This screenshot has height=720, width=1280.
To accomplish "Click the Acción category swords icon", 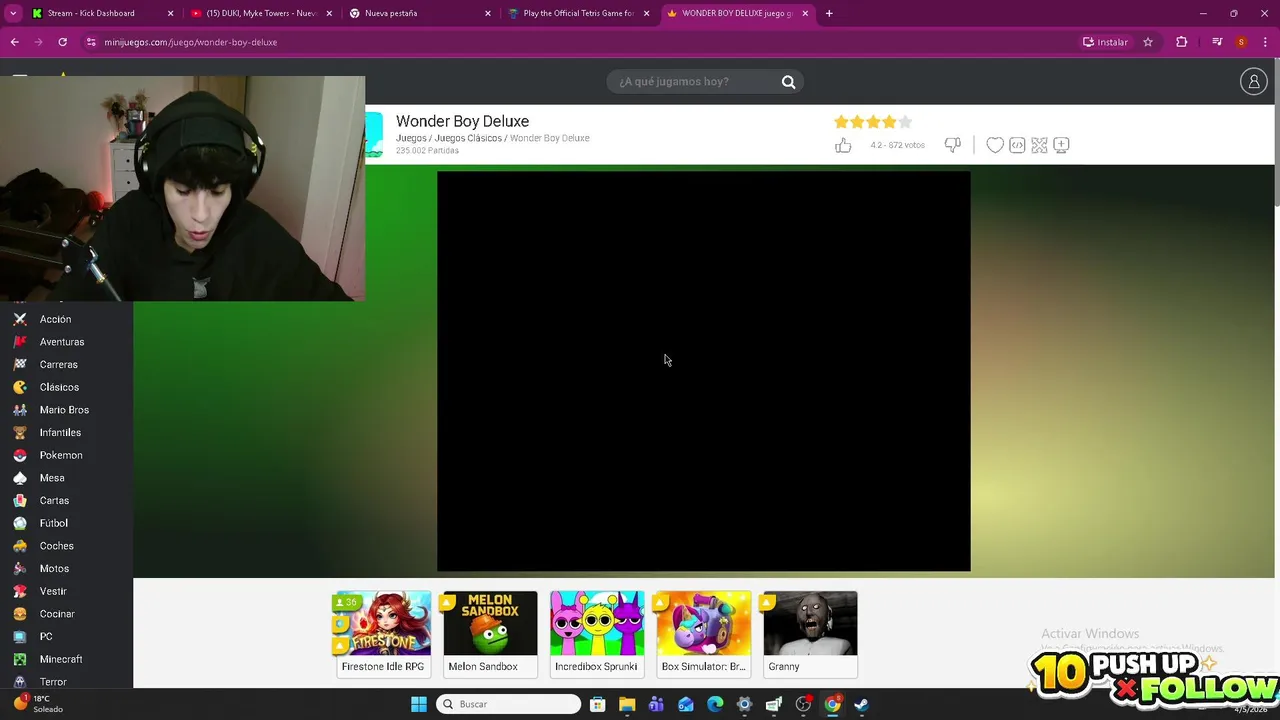I will click(x=19, y=319).
